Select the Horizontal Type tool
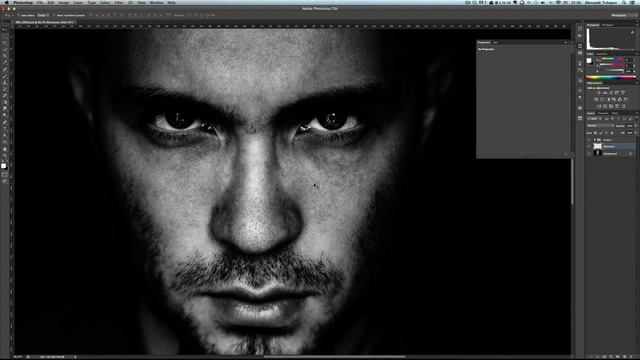The image size is (640, 360). click(x=5, y=128)
